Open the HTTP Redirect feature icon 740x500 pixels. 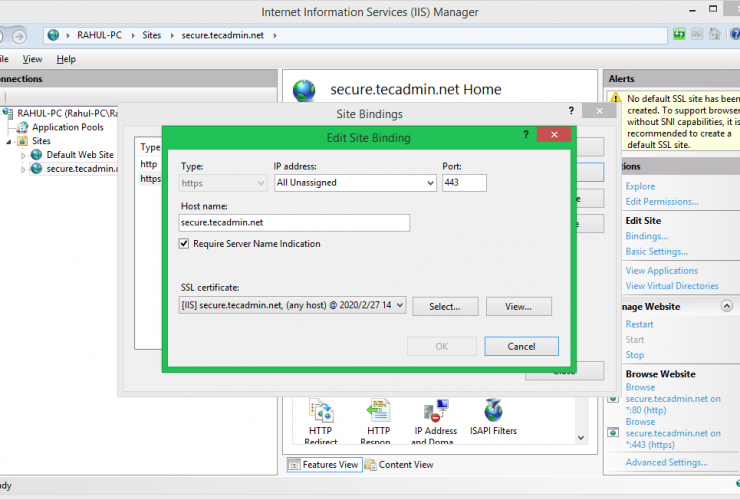click(x=321, y=412)
